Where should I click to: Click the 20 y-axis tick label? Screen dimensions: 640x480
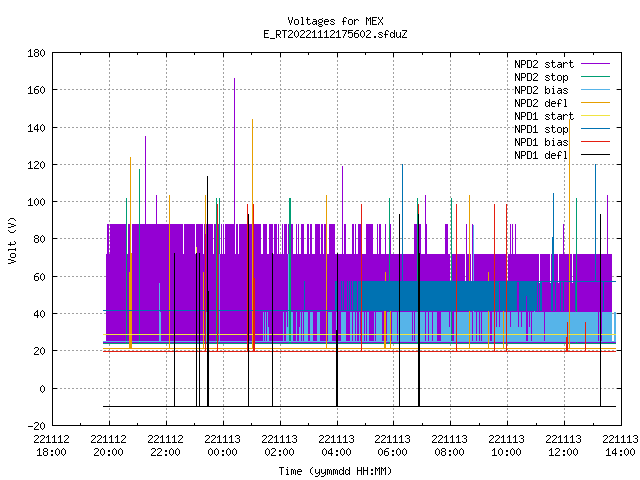[39, 351]
